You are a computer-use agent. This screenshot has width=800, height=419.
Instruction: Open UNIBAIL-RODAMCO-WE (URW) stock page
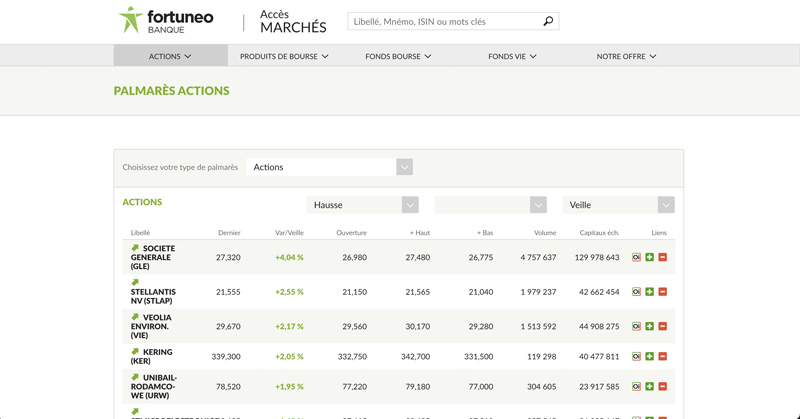[x=154, y=386]
